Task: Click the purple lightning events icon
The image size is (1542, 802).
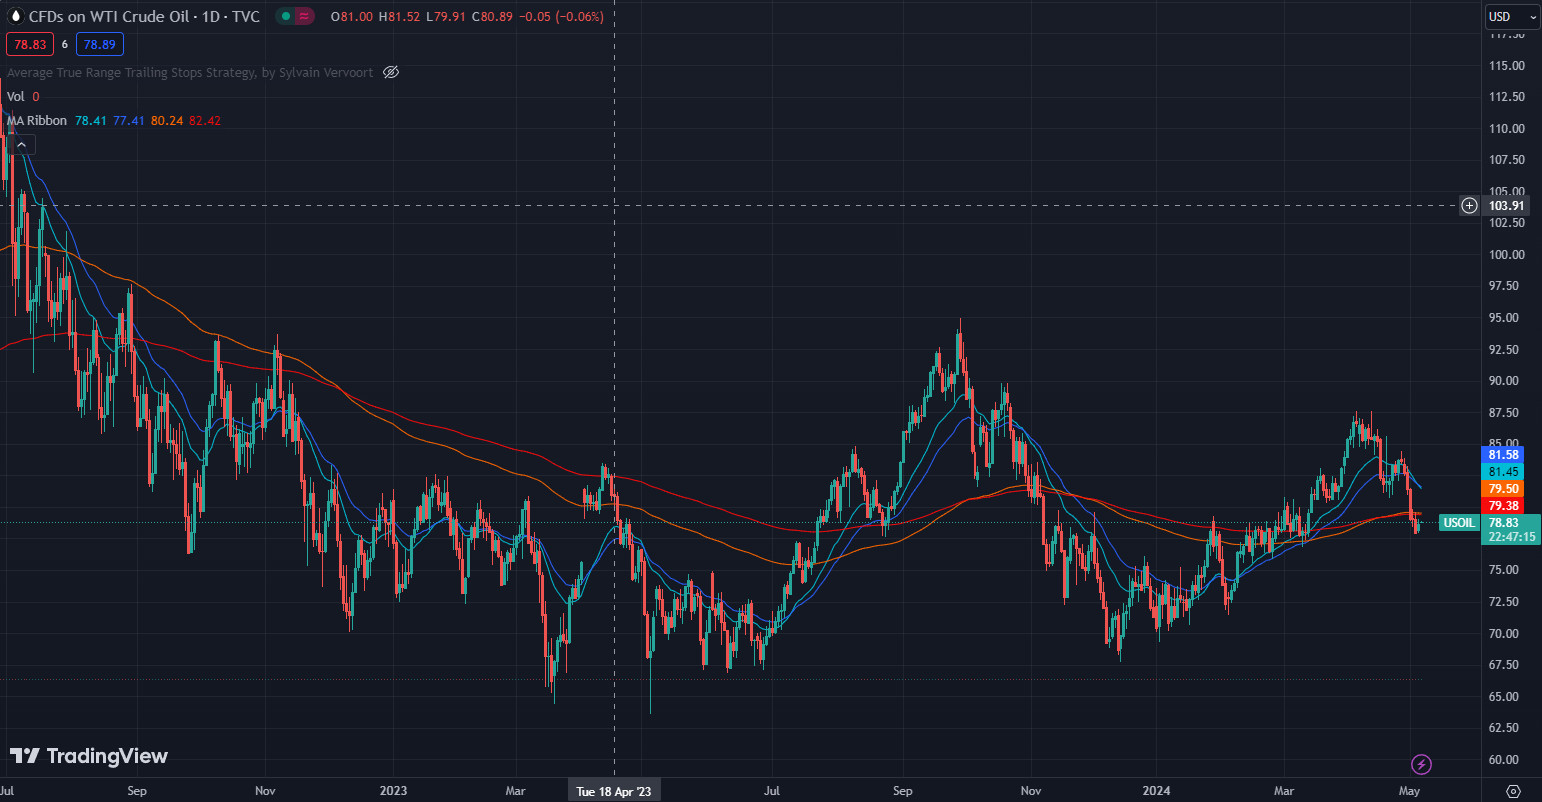Action: 1421,764
